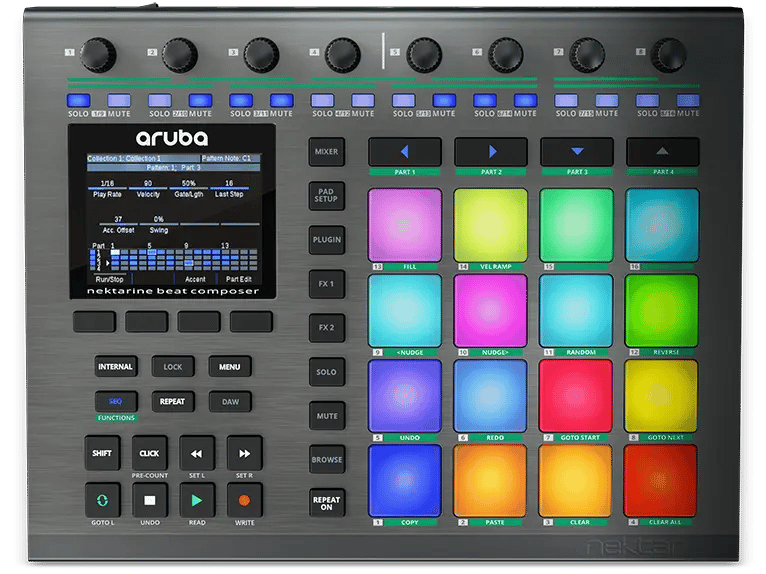766x574 pixels.
Task: Select the Play Rate 1/16 display value
Action: coord(107,183)
